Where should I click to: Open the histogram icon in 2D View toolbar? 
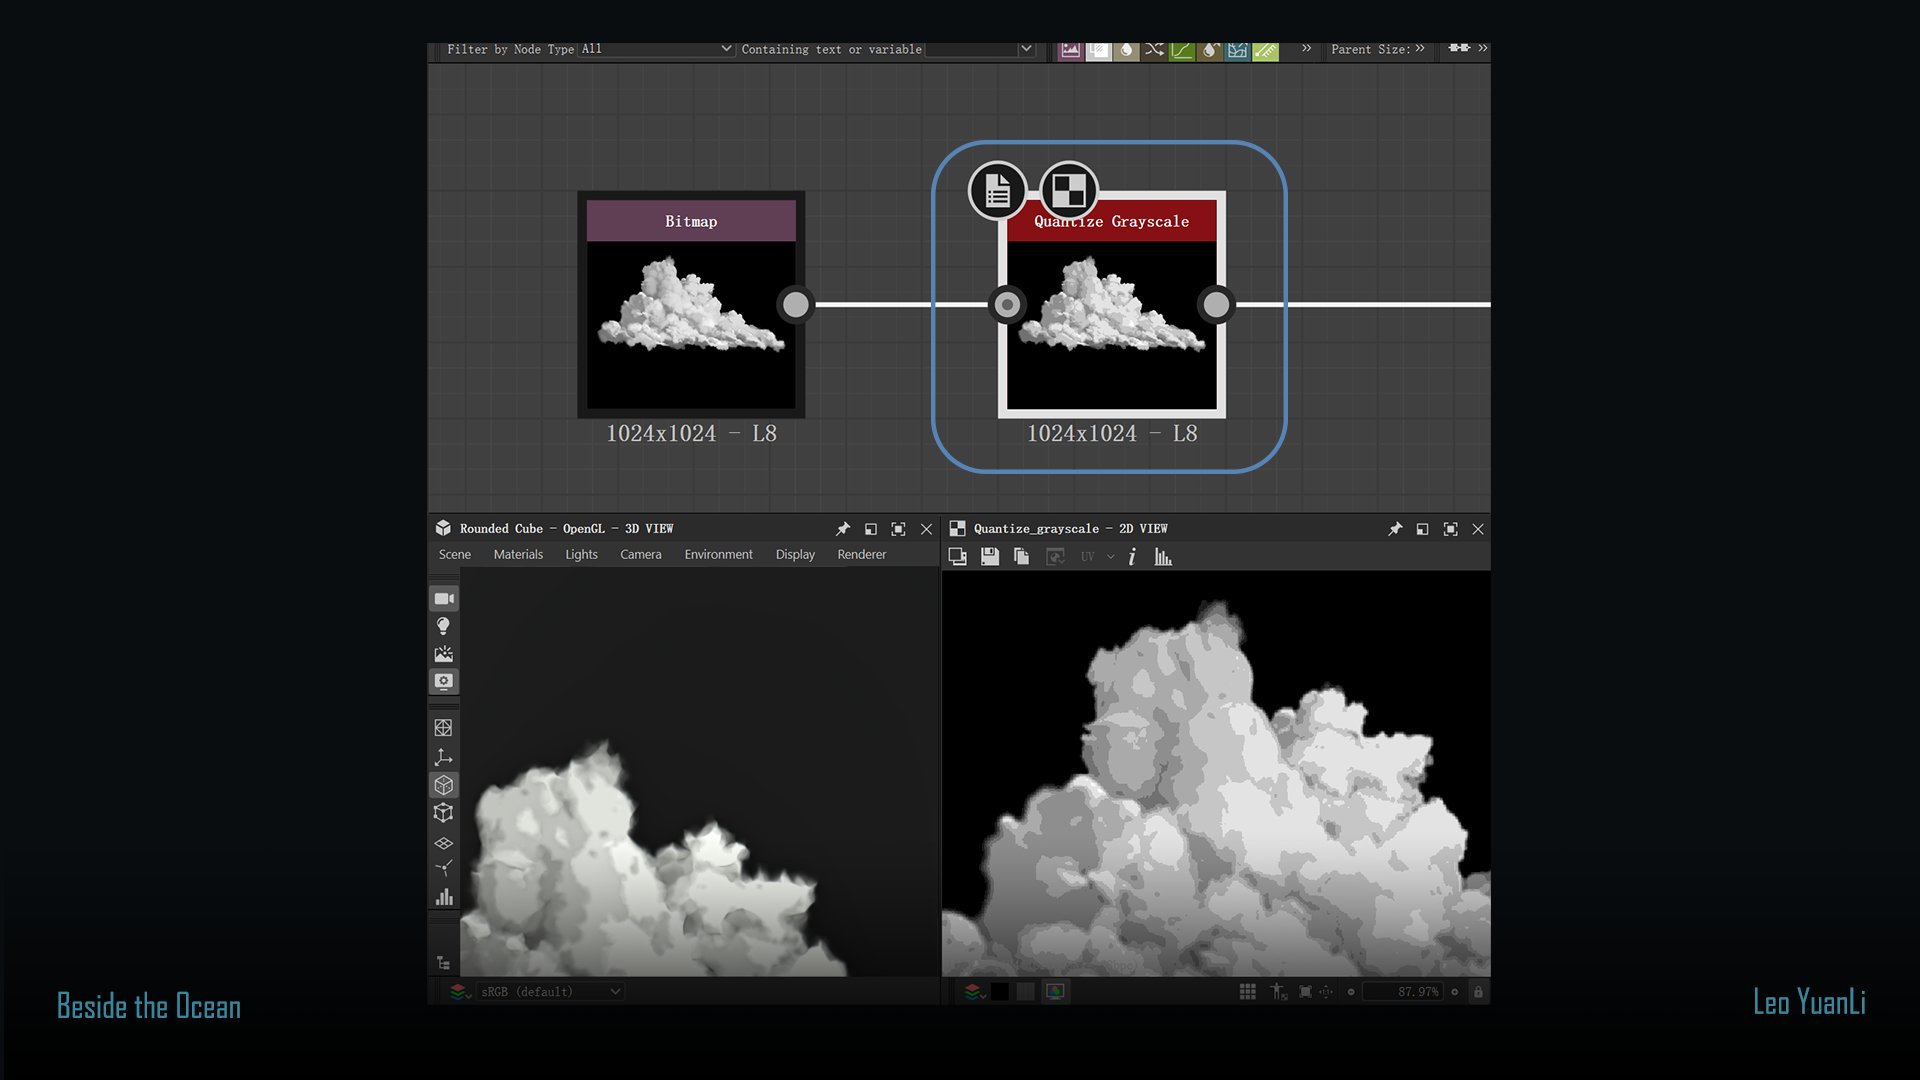[1163, 557]
